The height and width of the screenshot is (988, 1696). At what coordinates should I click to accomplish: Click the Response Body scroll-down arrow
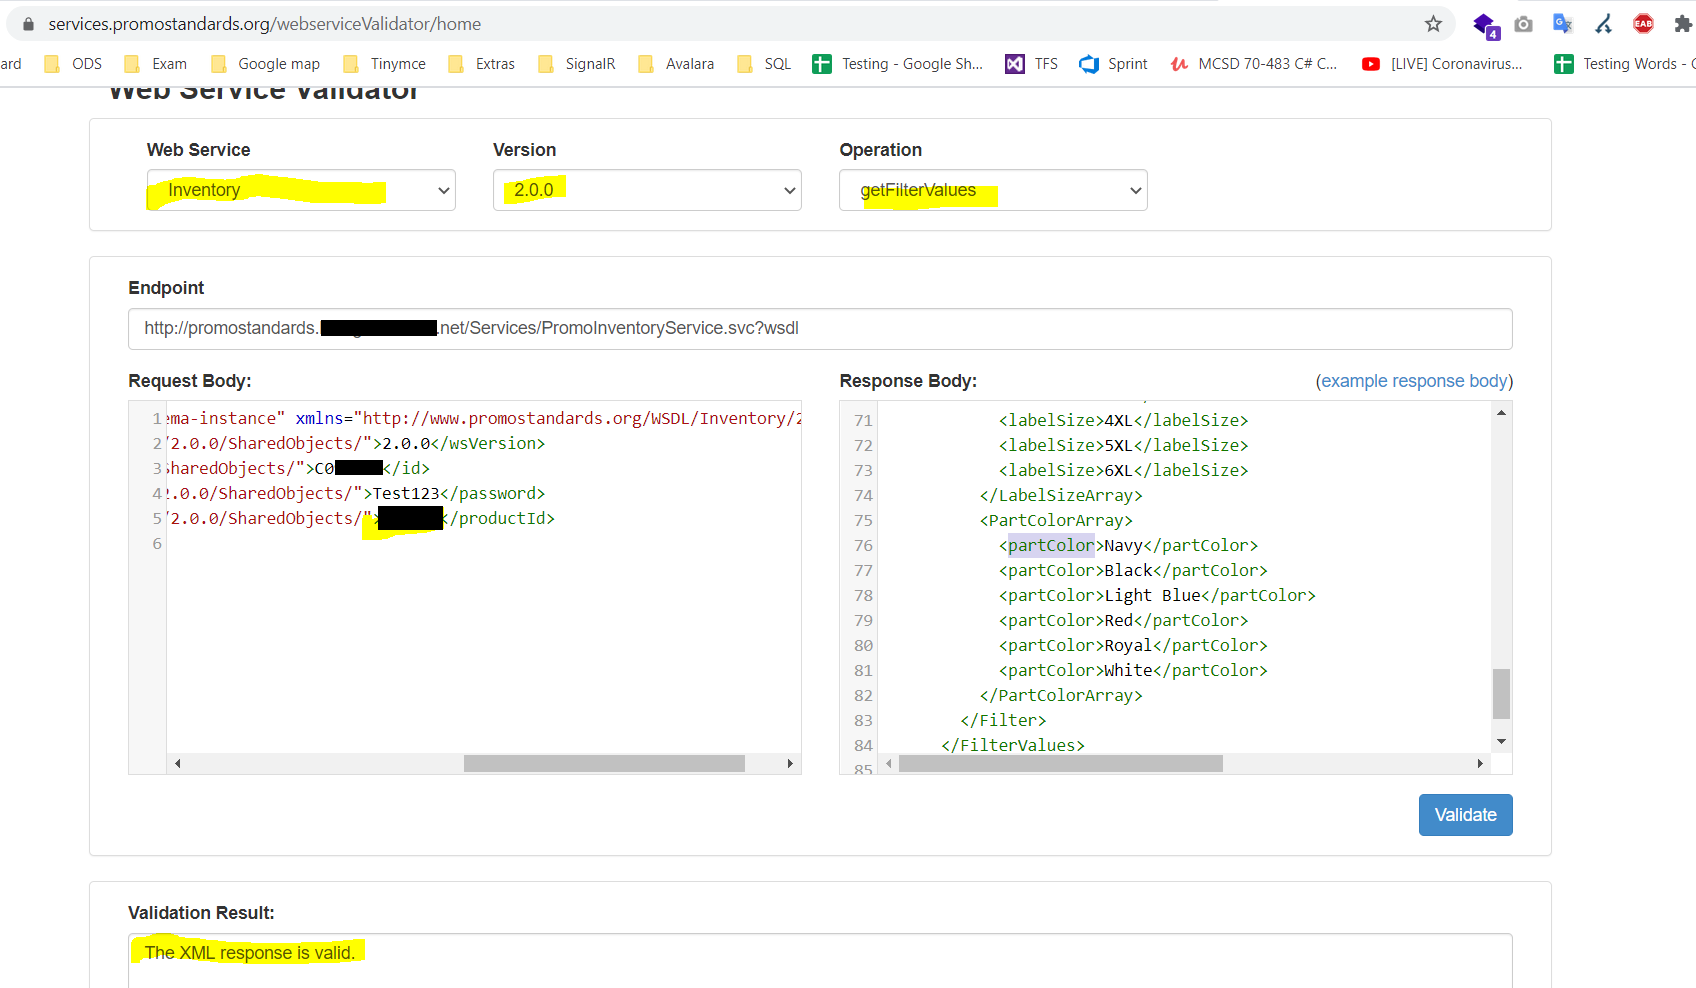(x=1501, y=742)
